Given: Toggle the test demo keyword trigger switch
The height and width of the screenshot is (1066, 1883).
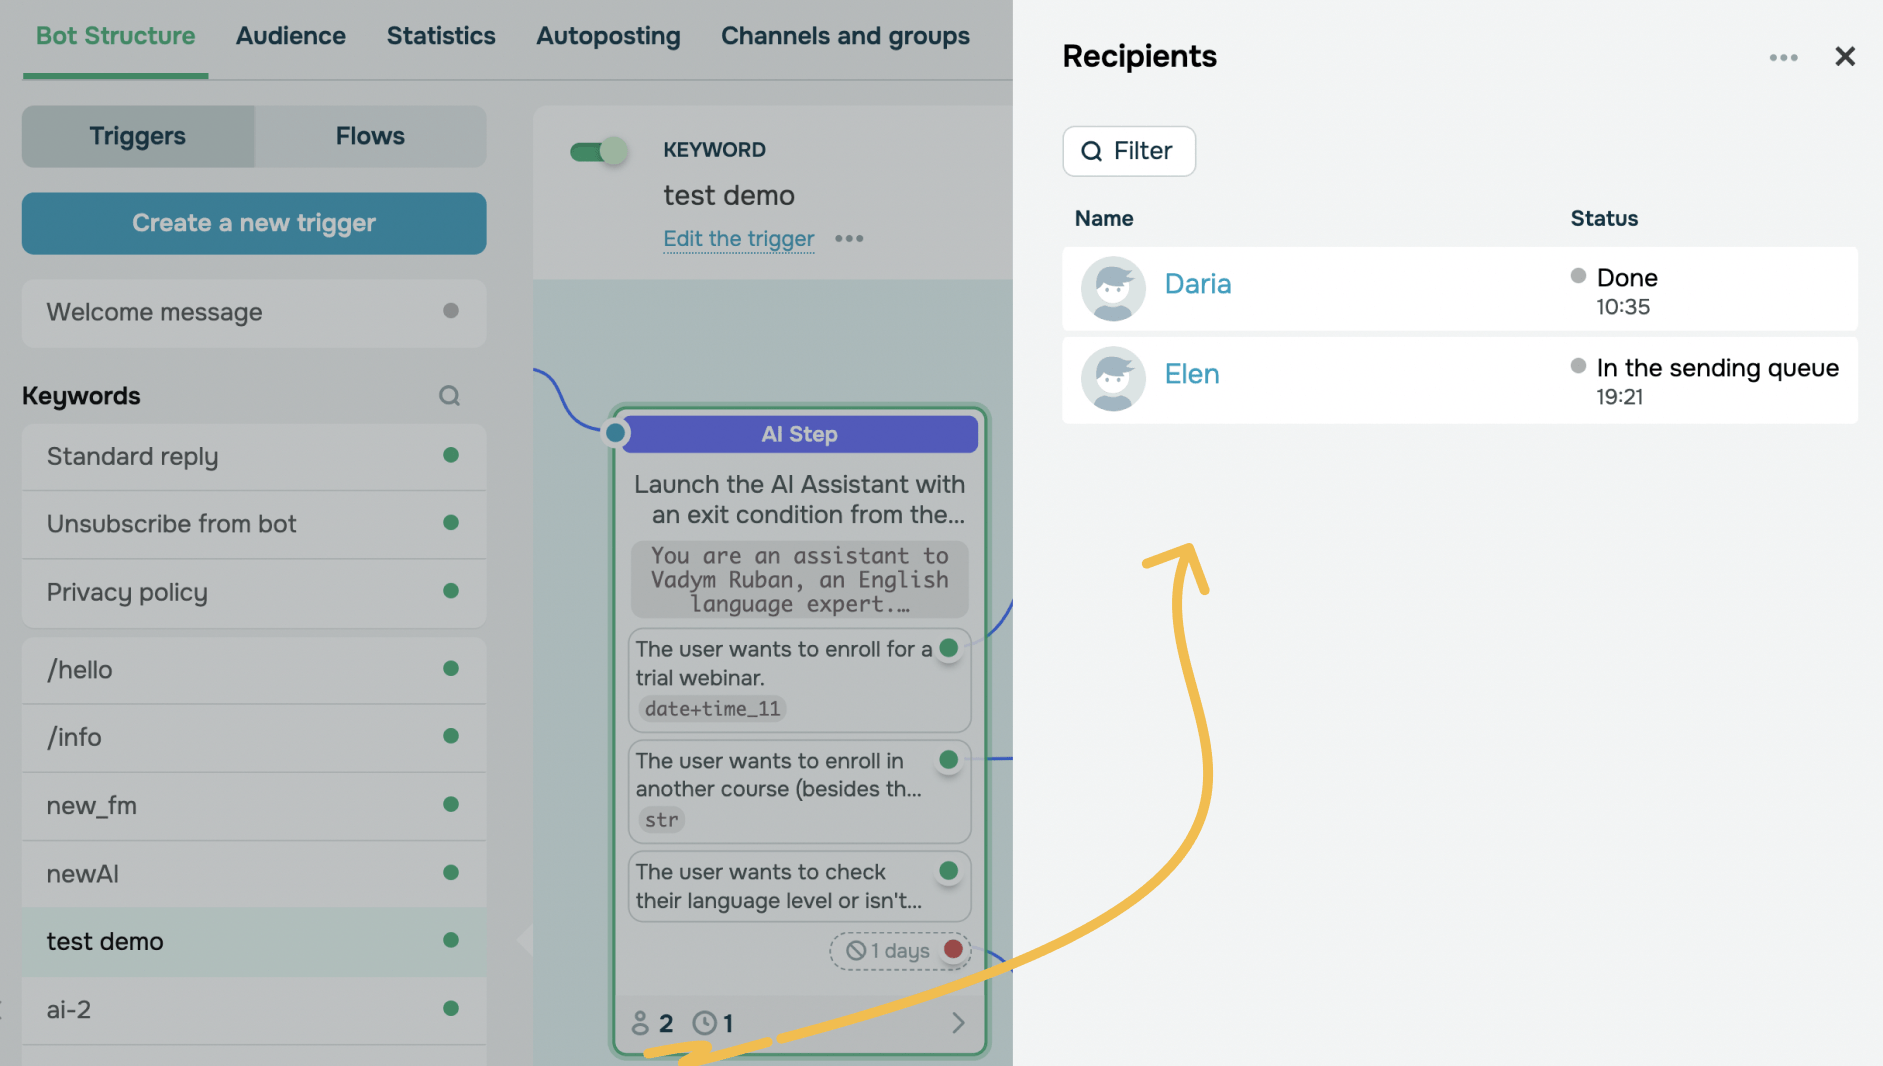Looking at the screenshot, I should point(598,152).
